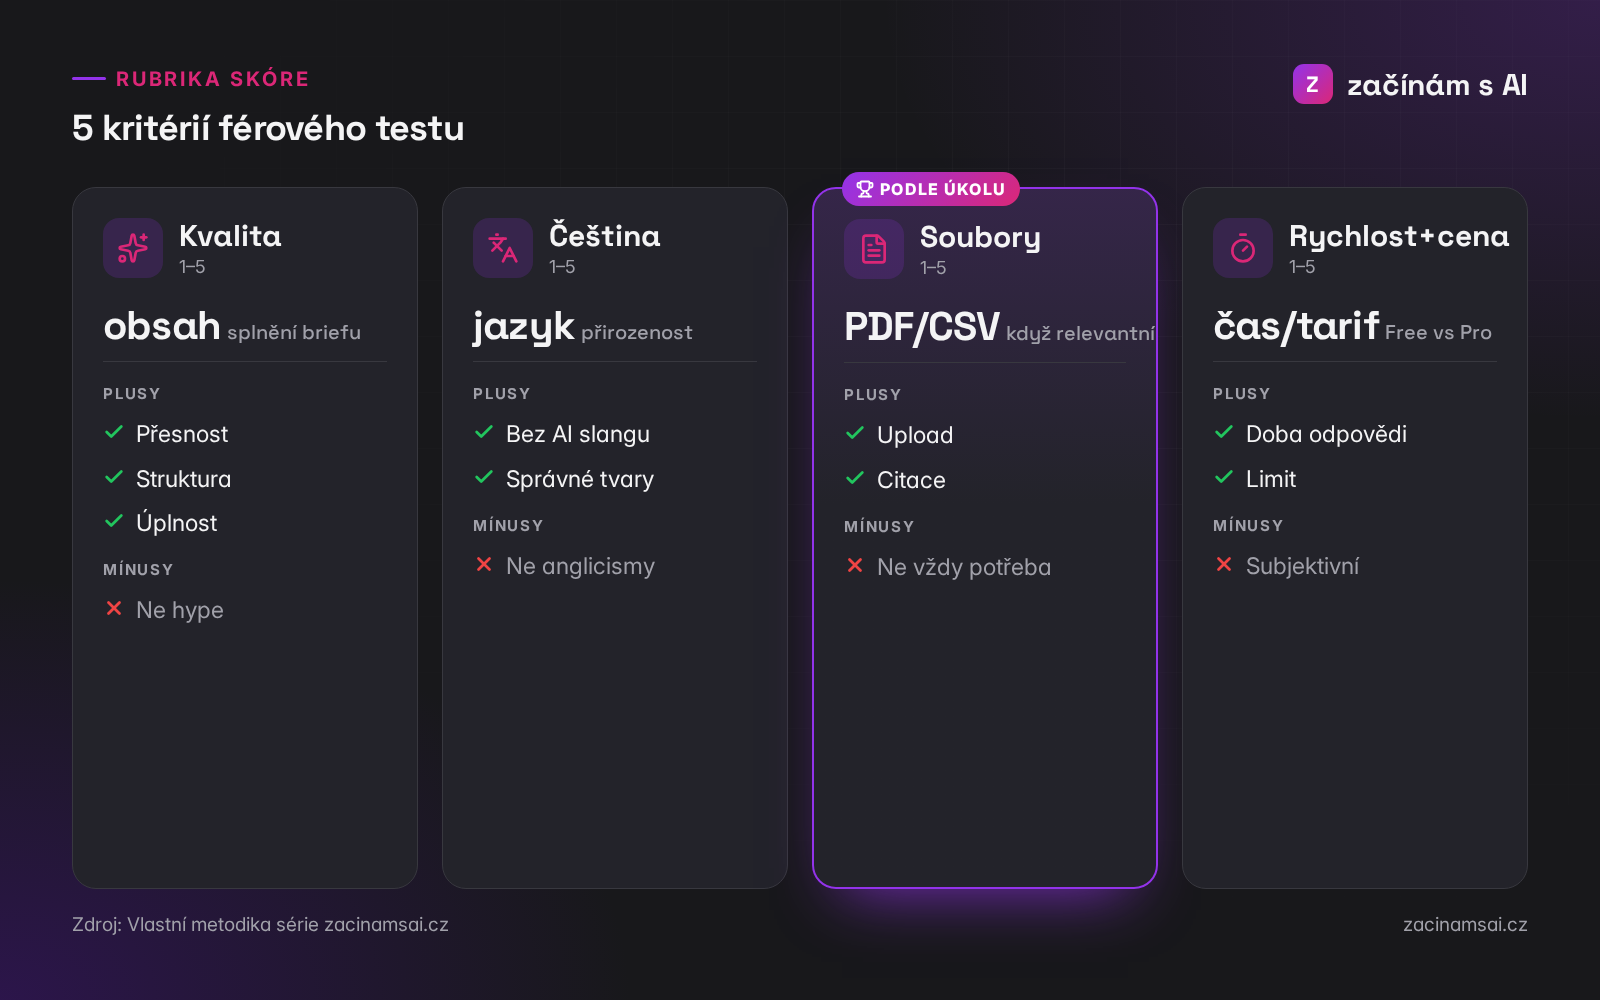Click the RUBRIKA SKÓRE label
The height and width of the screenshot is (1000, 1600).
(213, 79)
